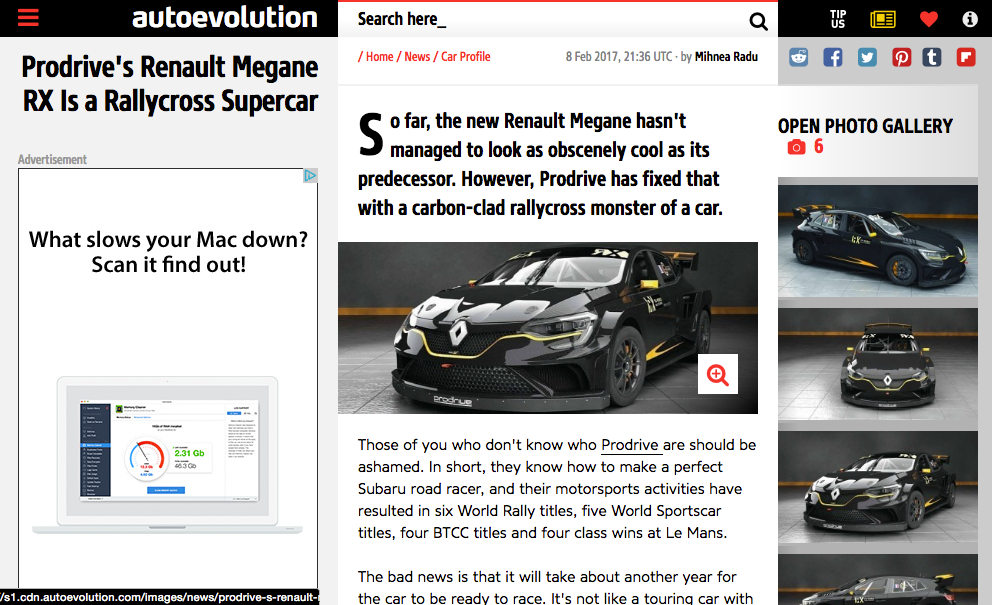Share article on Twitter
The image size is (992, 605).
867,57
